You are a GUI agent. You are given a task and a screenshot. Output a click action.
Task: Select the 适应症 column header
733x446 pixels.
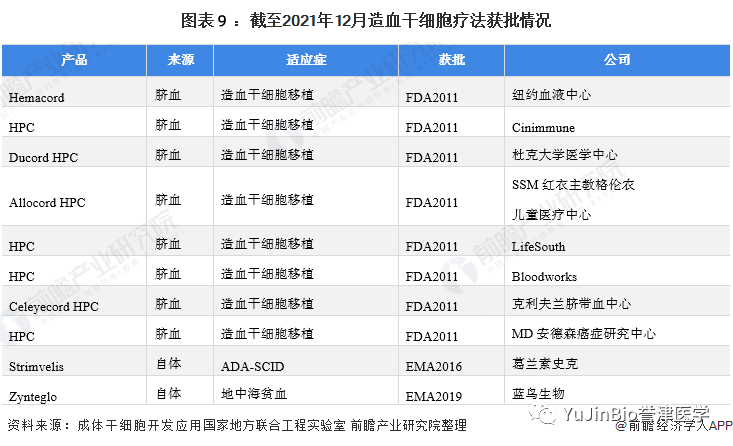pyautogui.click(x=306, y=60)
